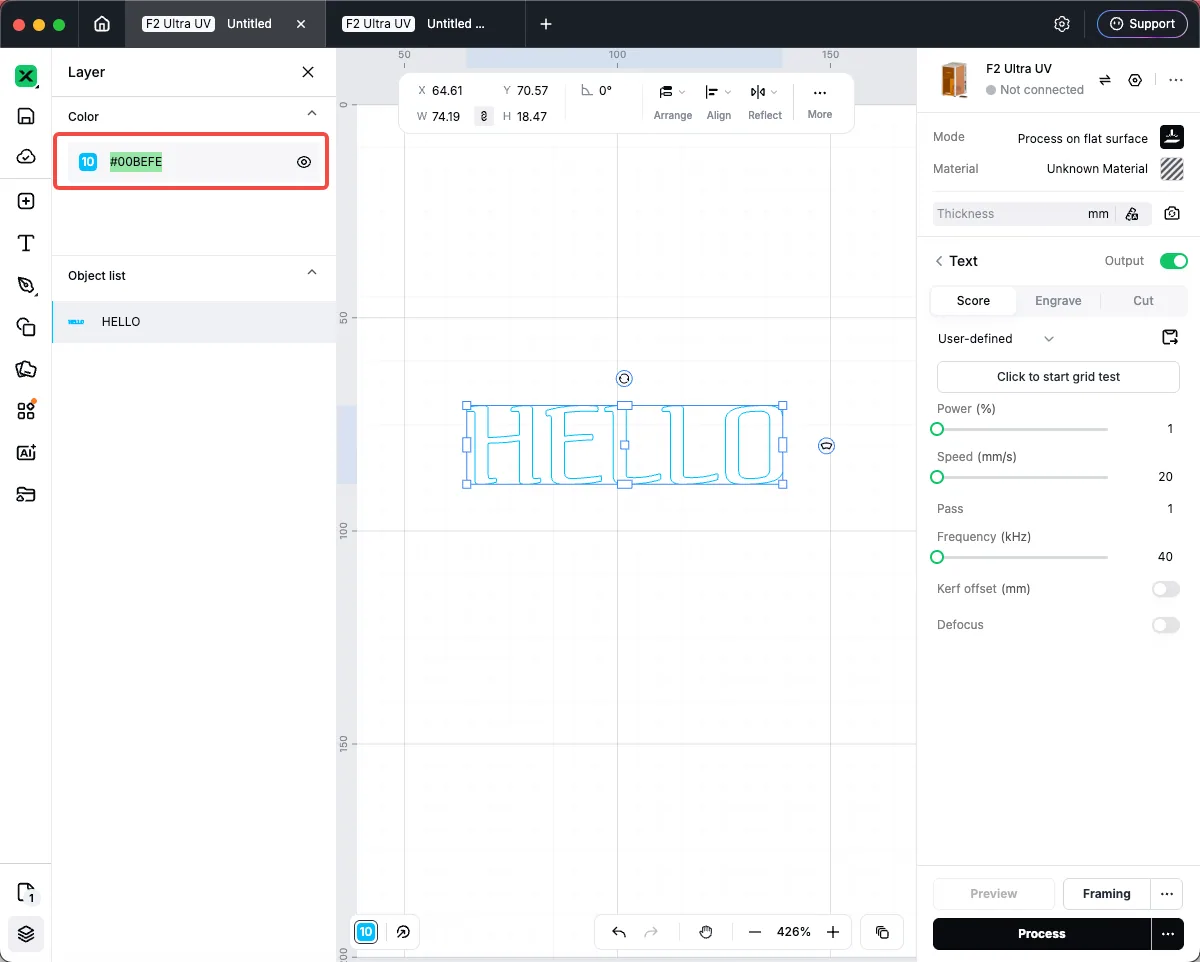Image resolution: width=1200 pixels, height=962 pixels.
Task: Hide the #00BEFE color layer with eye icon
Action: (304, 162)
